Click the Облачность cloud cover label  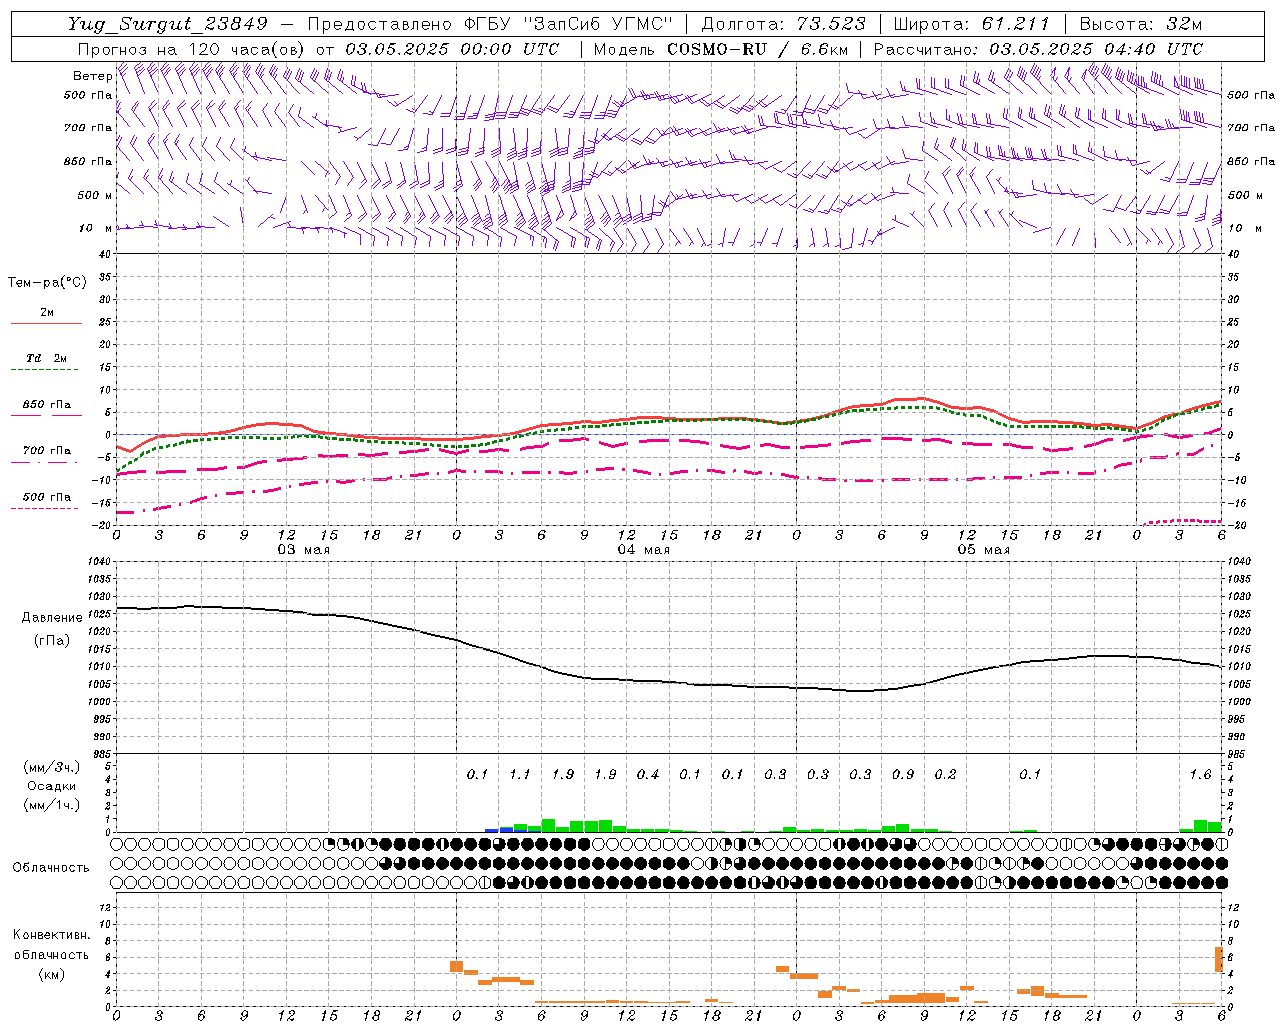[51, 867]
